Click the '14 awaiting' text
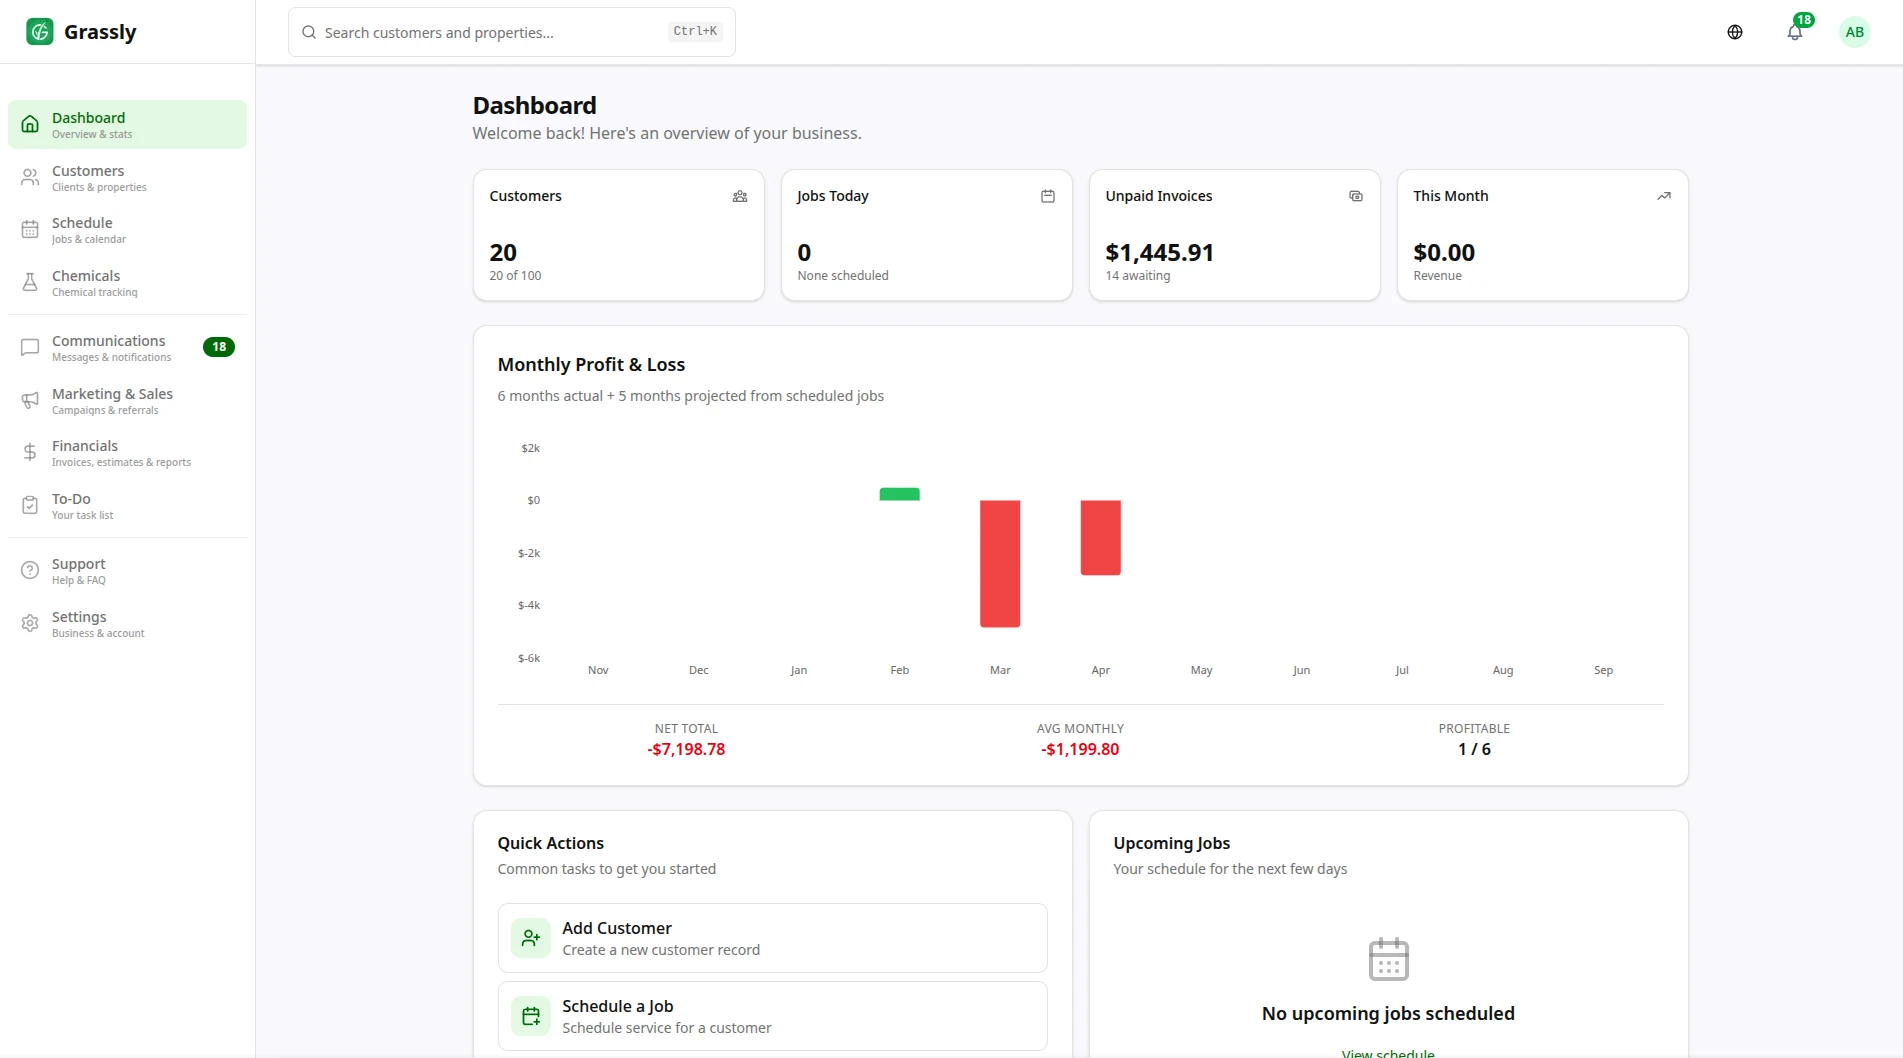The height and width of the screenshot is (1058, 1903). (x=1138, y=276)
